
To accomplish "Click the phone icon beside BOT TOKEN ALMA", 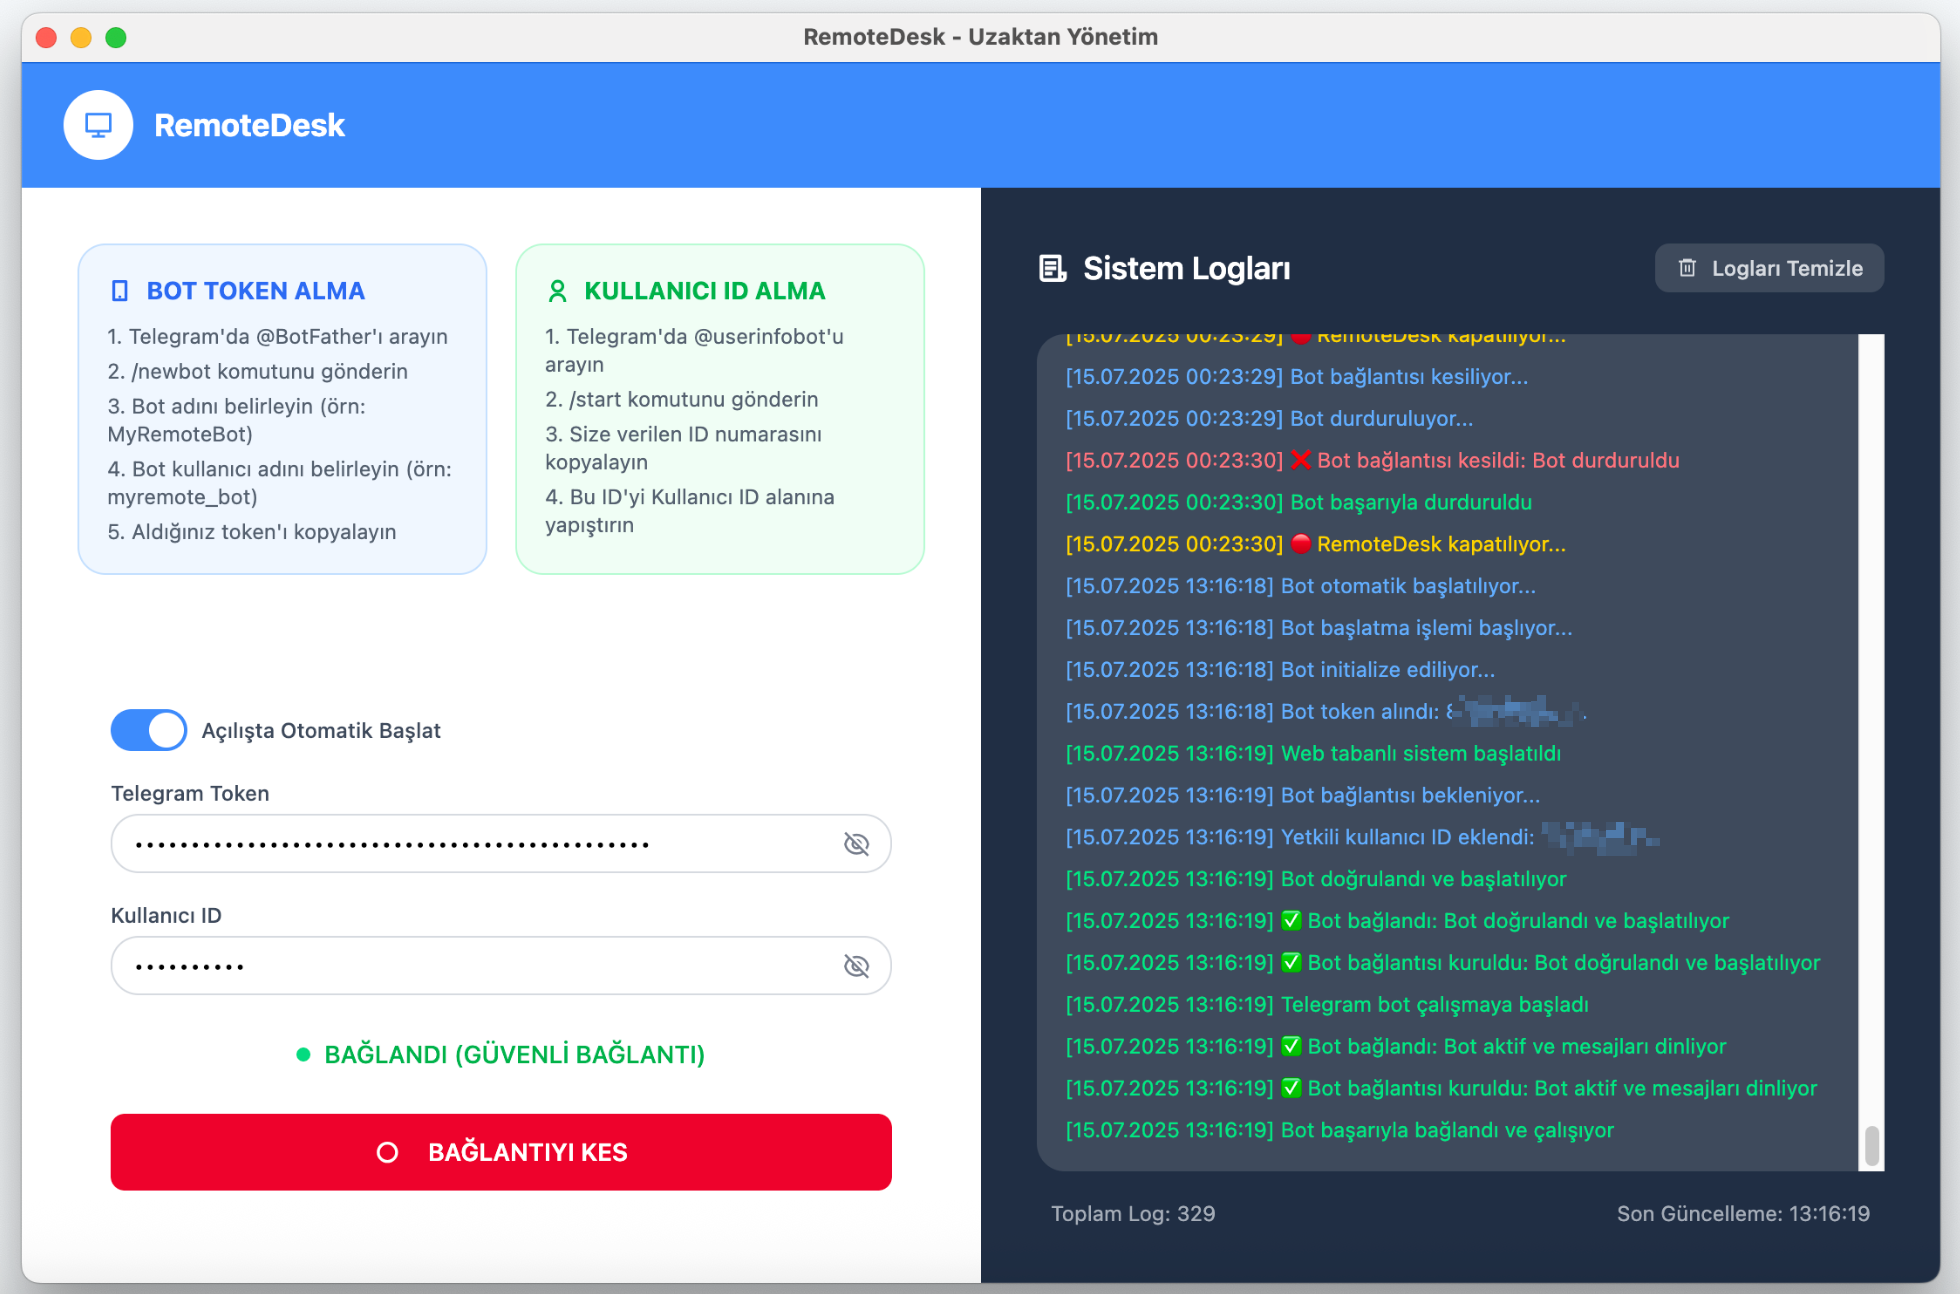I will pyautogui.click(x=120, y=291).
